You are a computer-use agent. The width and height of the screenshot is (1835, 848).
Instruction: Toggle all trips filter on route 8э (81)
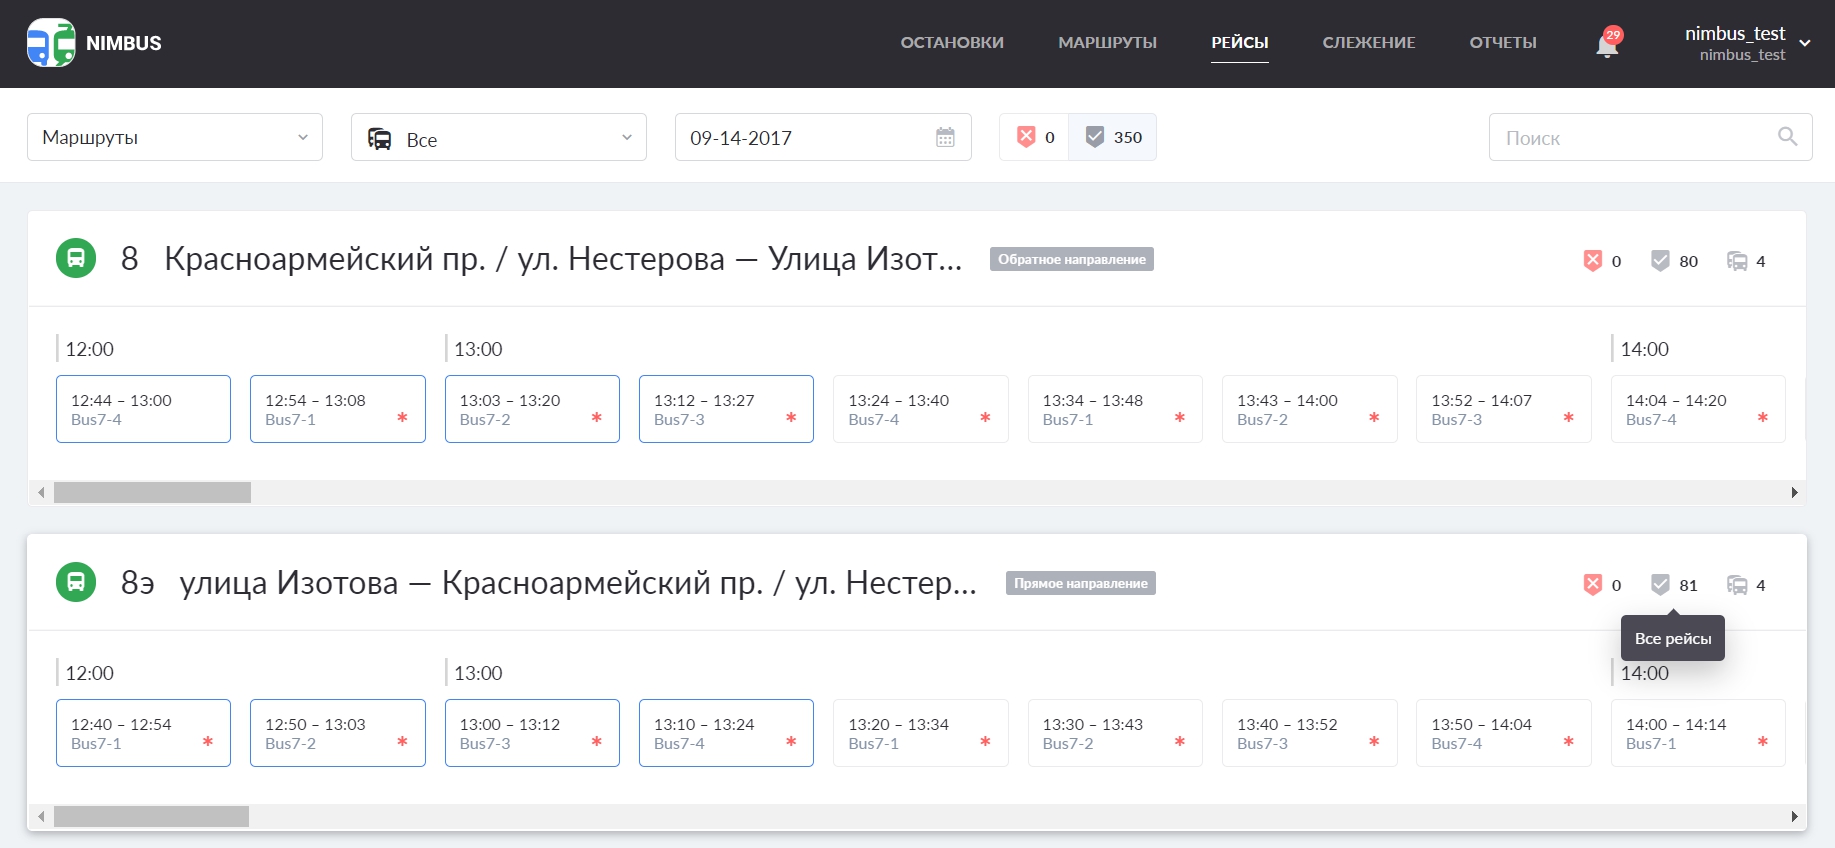click(x=1673, y=585)
